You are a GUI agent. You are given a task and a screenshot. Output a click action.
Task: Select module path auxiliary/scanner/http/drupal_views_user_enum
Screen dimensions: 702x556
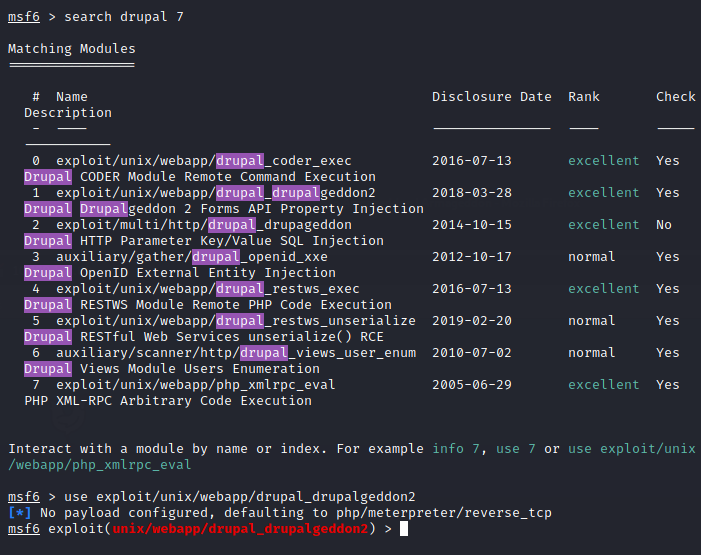tap(235, 353)
